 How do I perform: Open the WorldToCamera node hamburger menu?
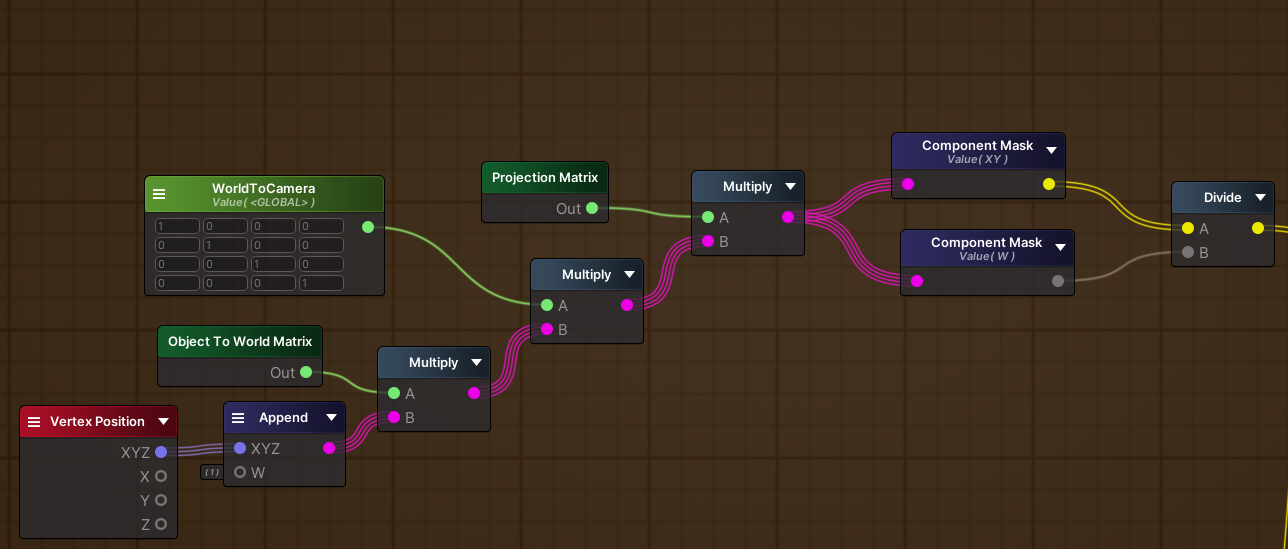click(160, 194)
